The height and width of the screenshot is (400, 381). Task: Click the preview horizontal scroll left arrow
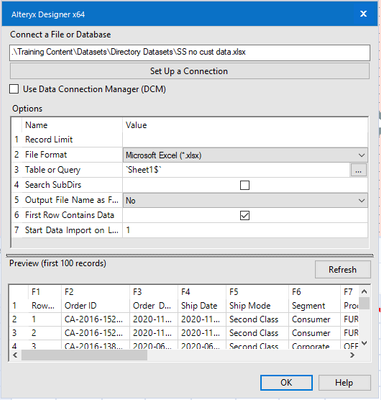point(15,355)
